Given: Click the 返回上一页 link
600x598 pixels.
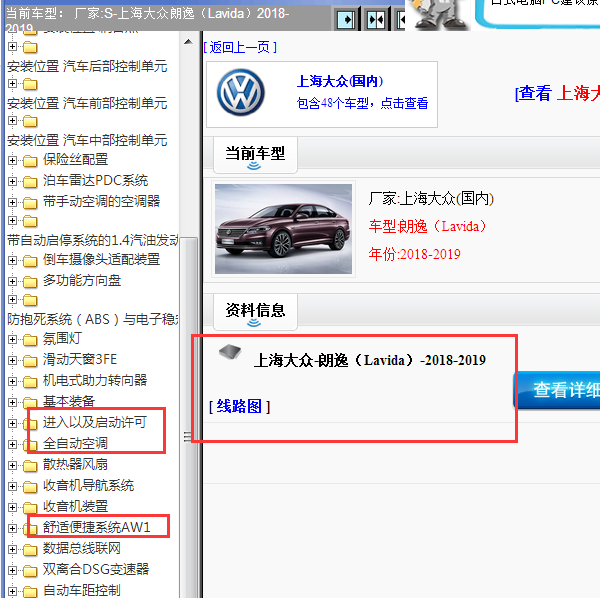Looking at the screenshot, I should pyautogui.click(x=240, y=47).
